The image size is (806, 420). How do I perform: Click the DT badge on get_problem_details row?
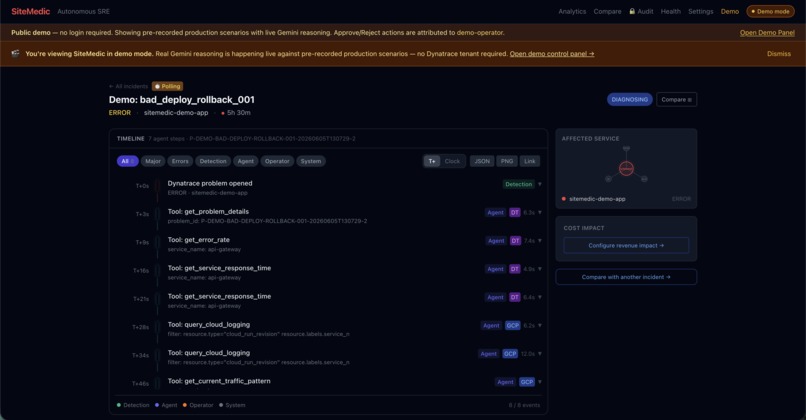click(x=515, y=212)
